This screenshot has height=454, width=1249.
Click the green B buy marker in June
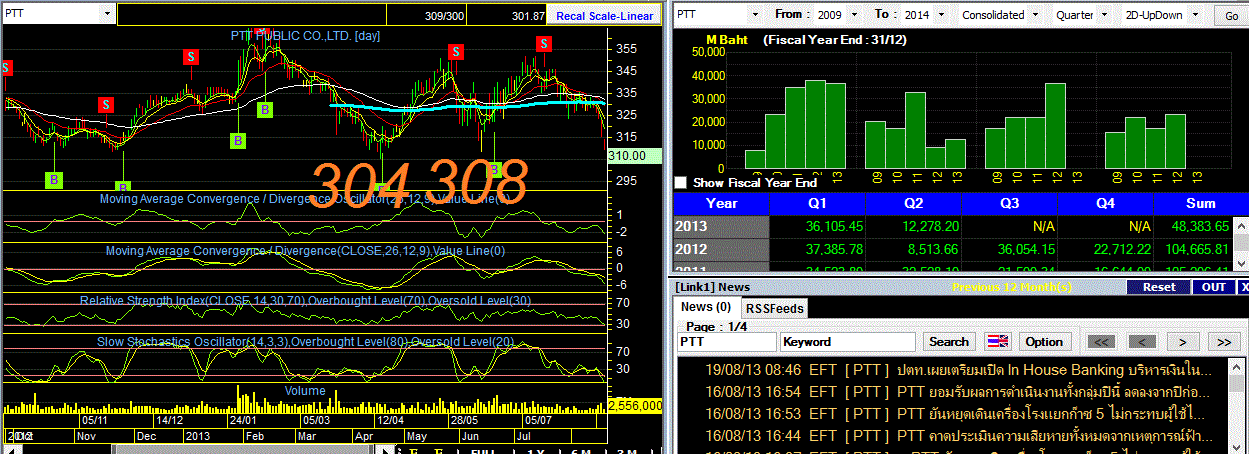point(494,170)
